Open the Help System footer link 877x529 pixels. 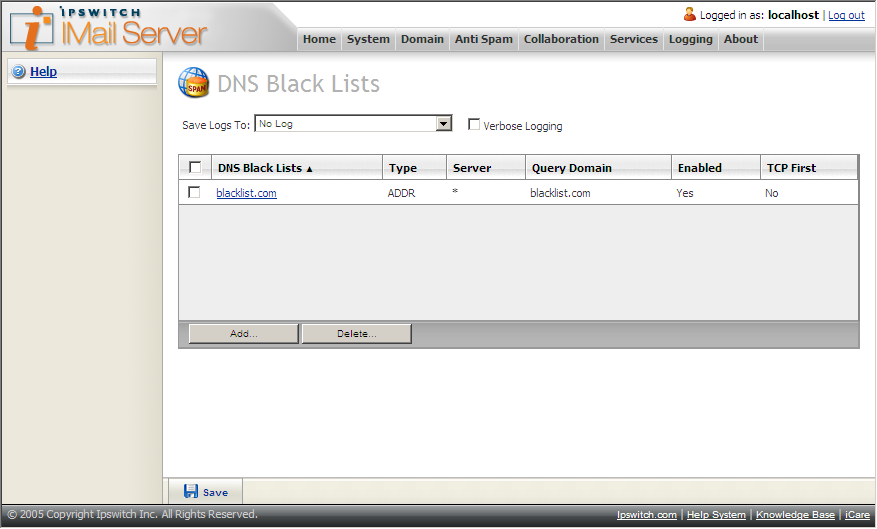pyautogui.click(x=716, y=515)
